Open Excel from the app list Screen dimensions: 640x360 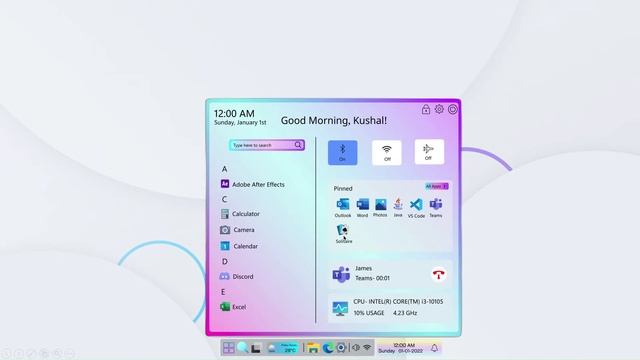pyautogui.click(x=233, y=307)
